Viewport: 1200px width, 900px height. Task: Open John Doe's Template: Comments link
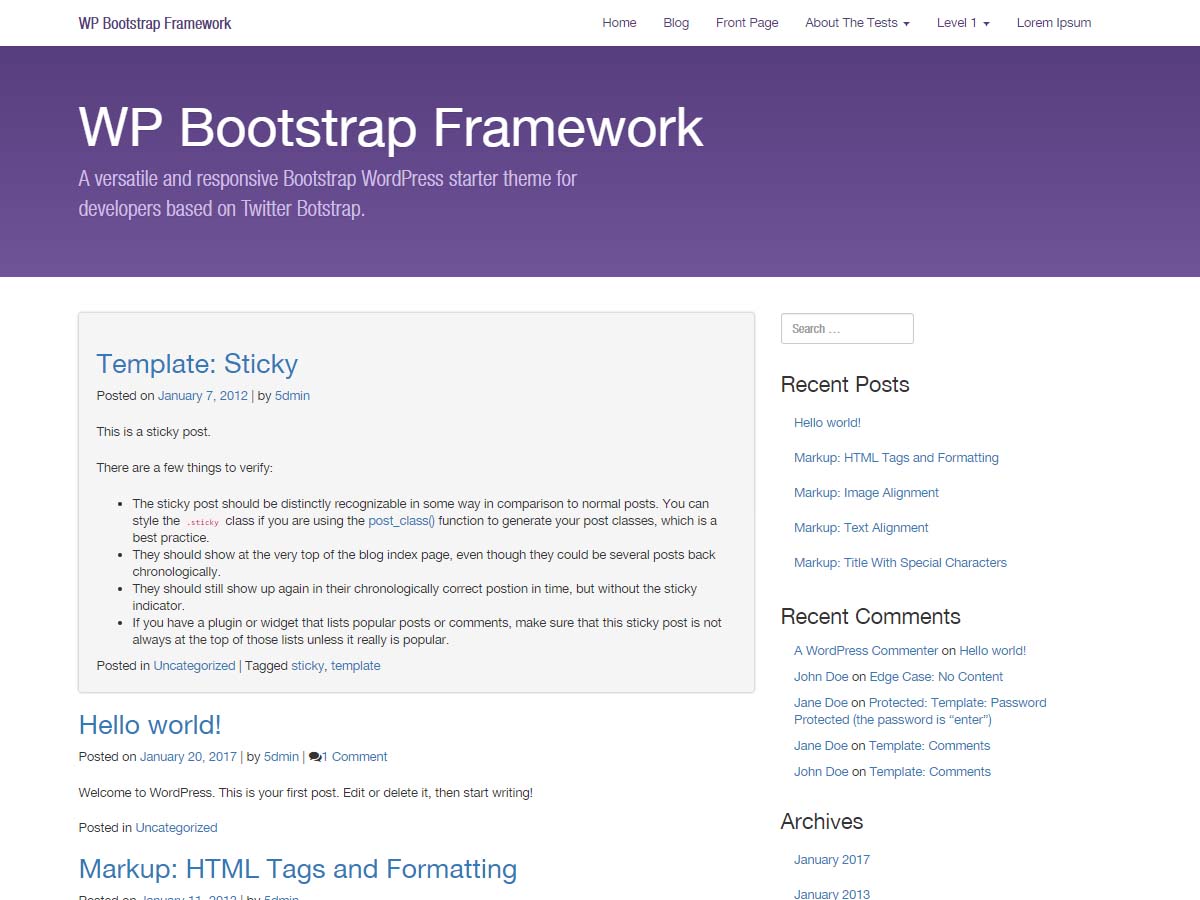(x=930, y=772)
